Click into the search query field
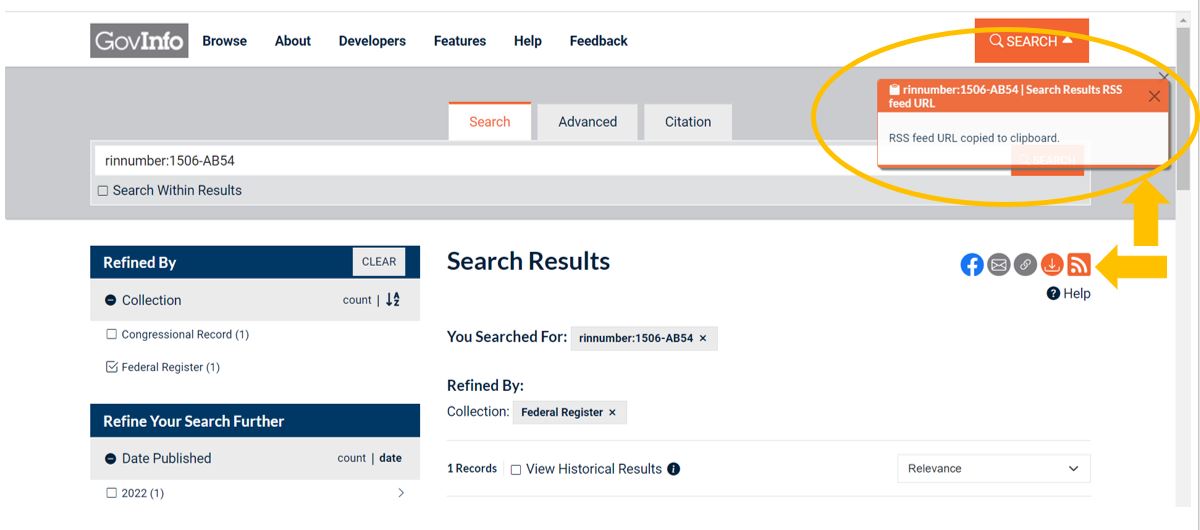Viewport: 1200px width, 530px height. point(553,160)
